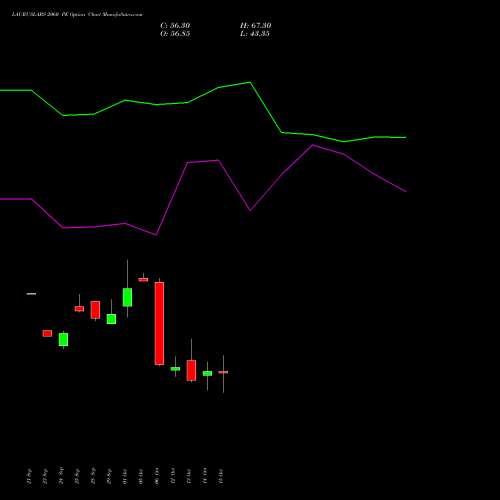Screen dimensions: 500x500
Task: Click the chart title text at top left
Action: click(77, 15)
